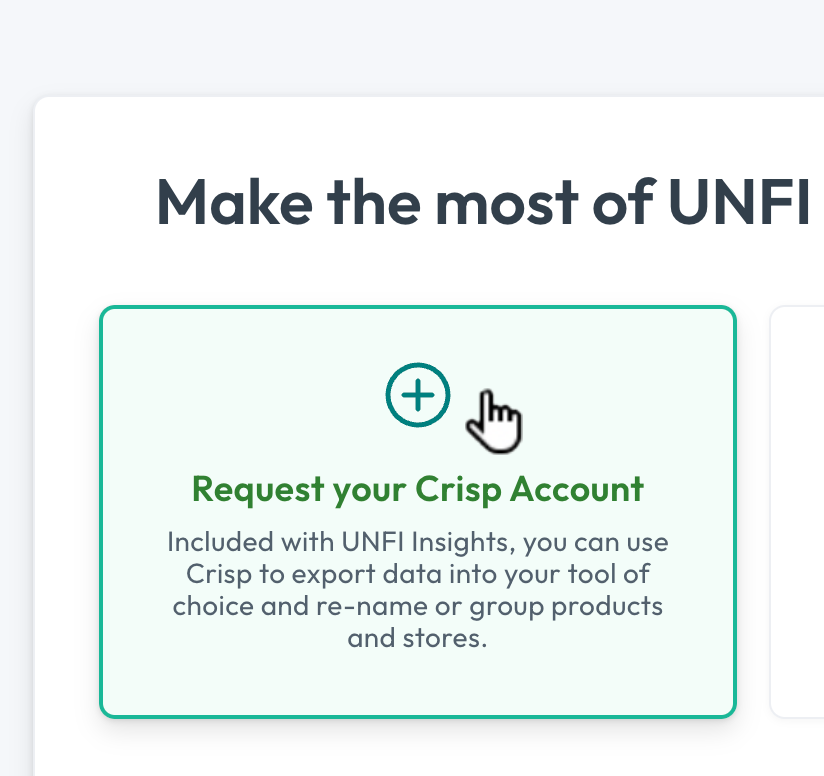
Task: Click the white panel area below the Crisp card
Action: pos(417,748)
